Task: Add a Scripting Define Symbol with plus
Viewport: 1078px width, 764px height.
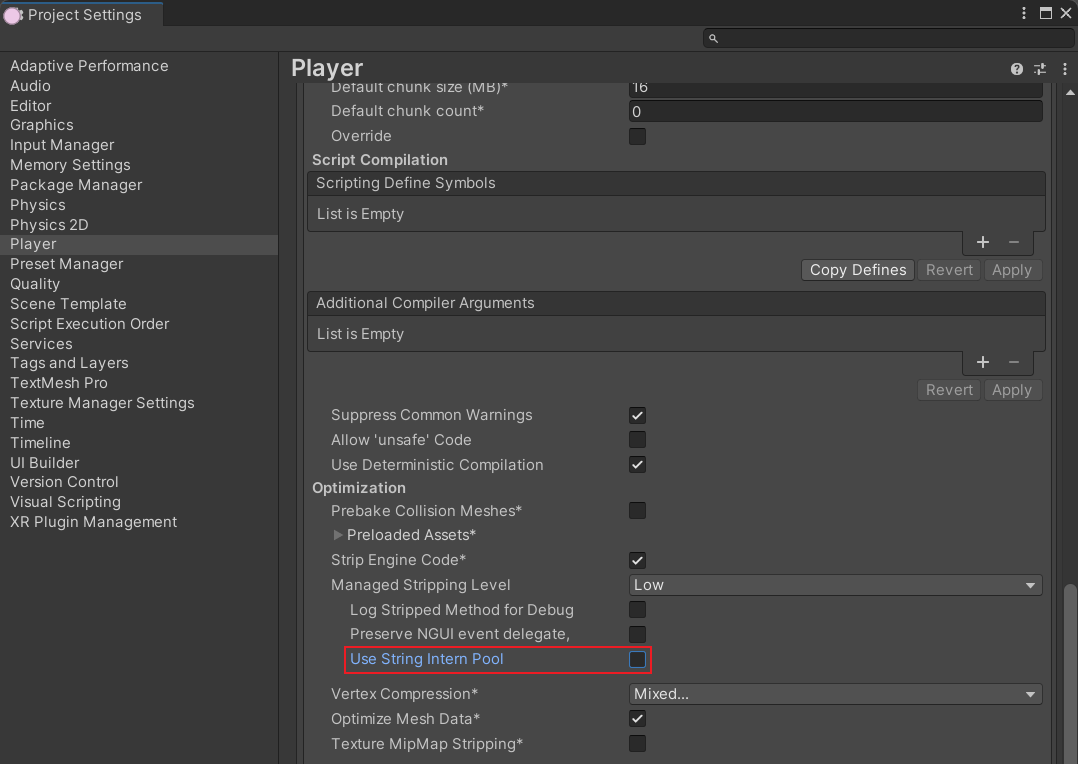Action: coord(982,242)
